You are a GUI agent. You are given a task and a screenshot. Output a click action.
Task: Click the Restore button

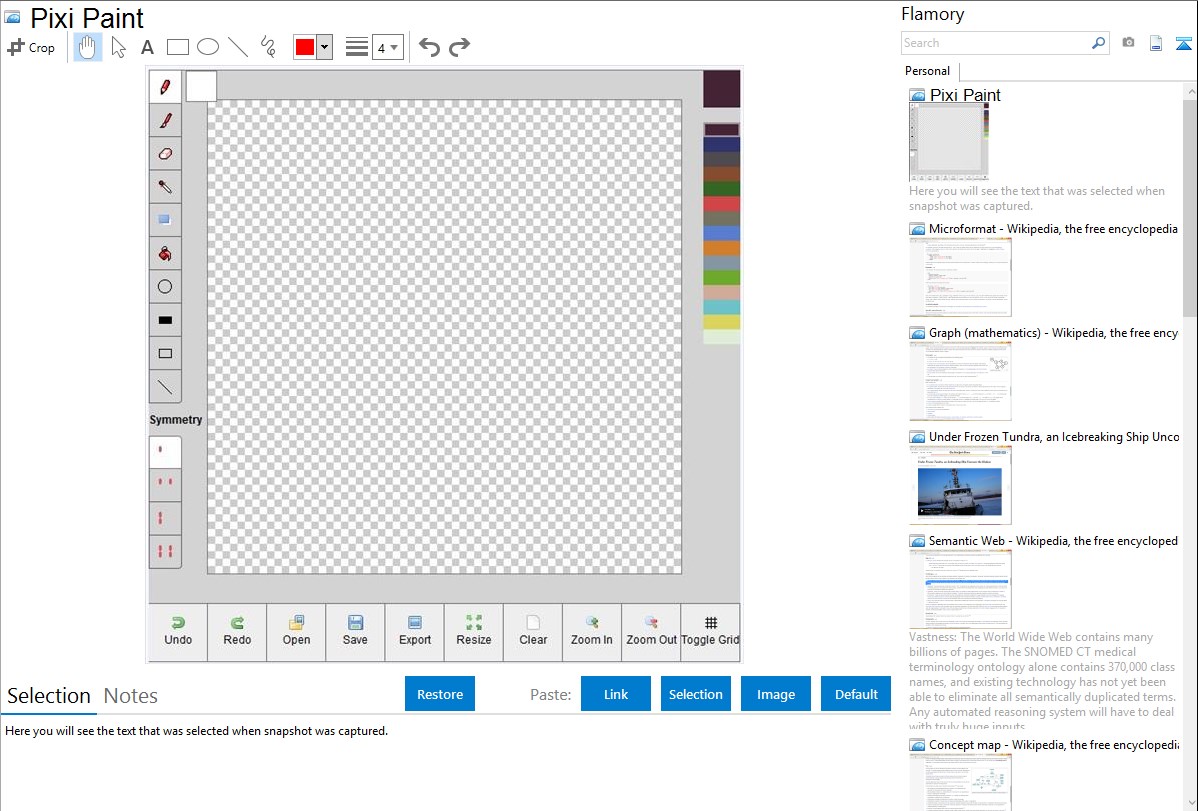pos(440,694)
